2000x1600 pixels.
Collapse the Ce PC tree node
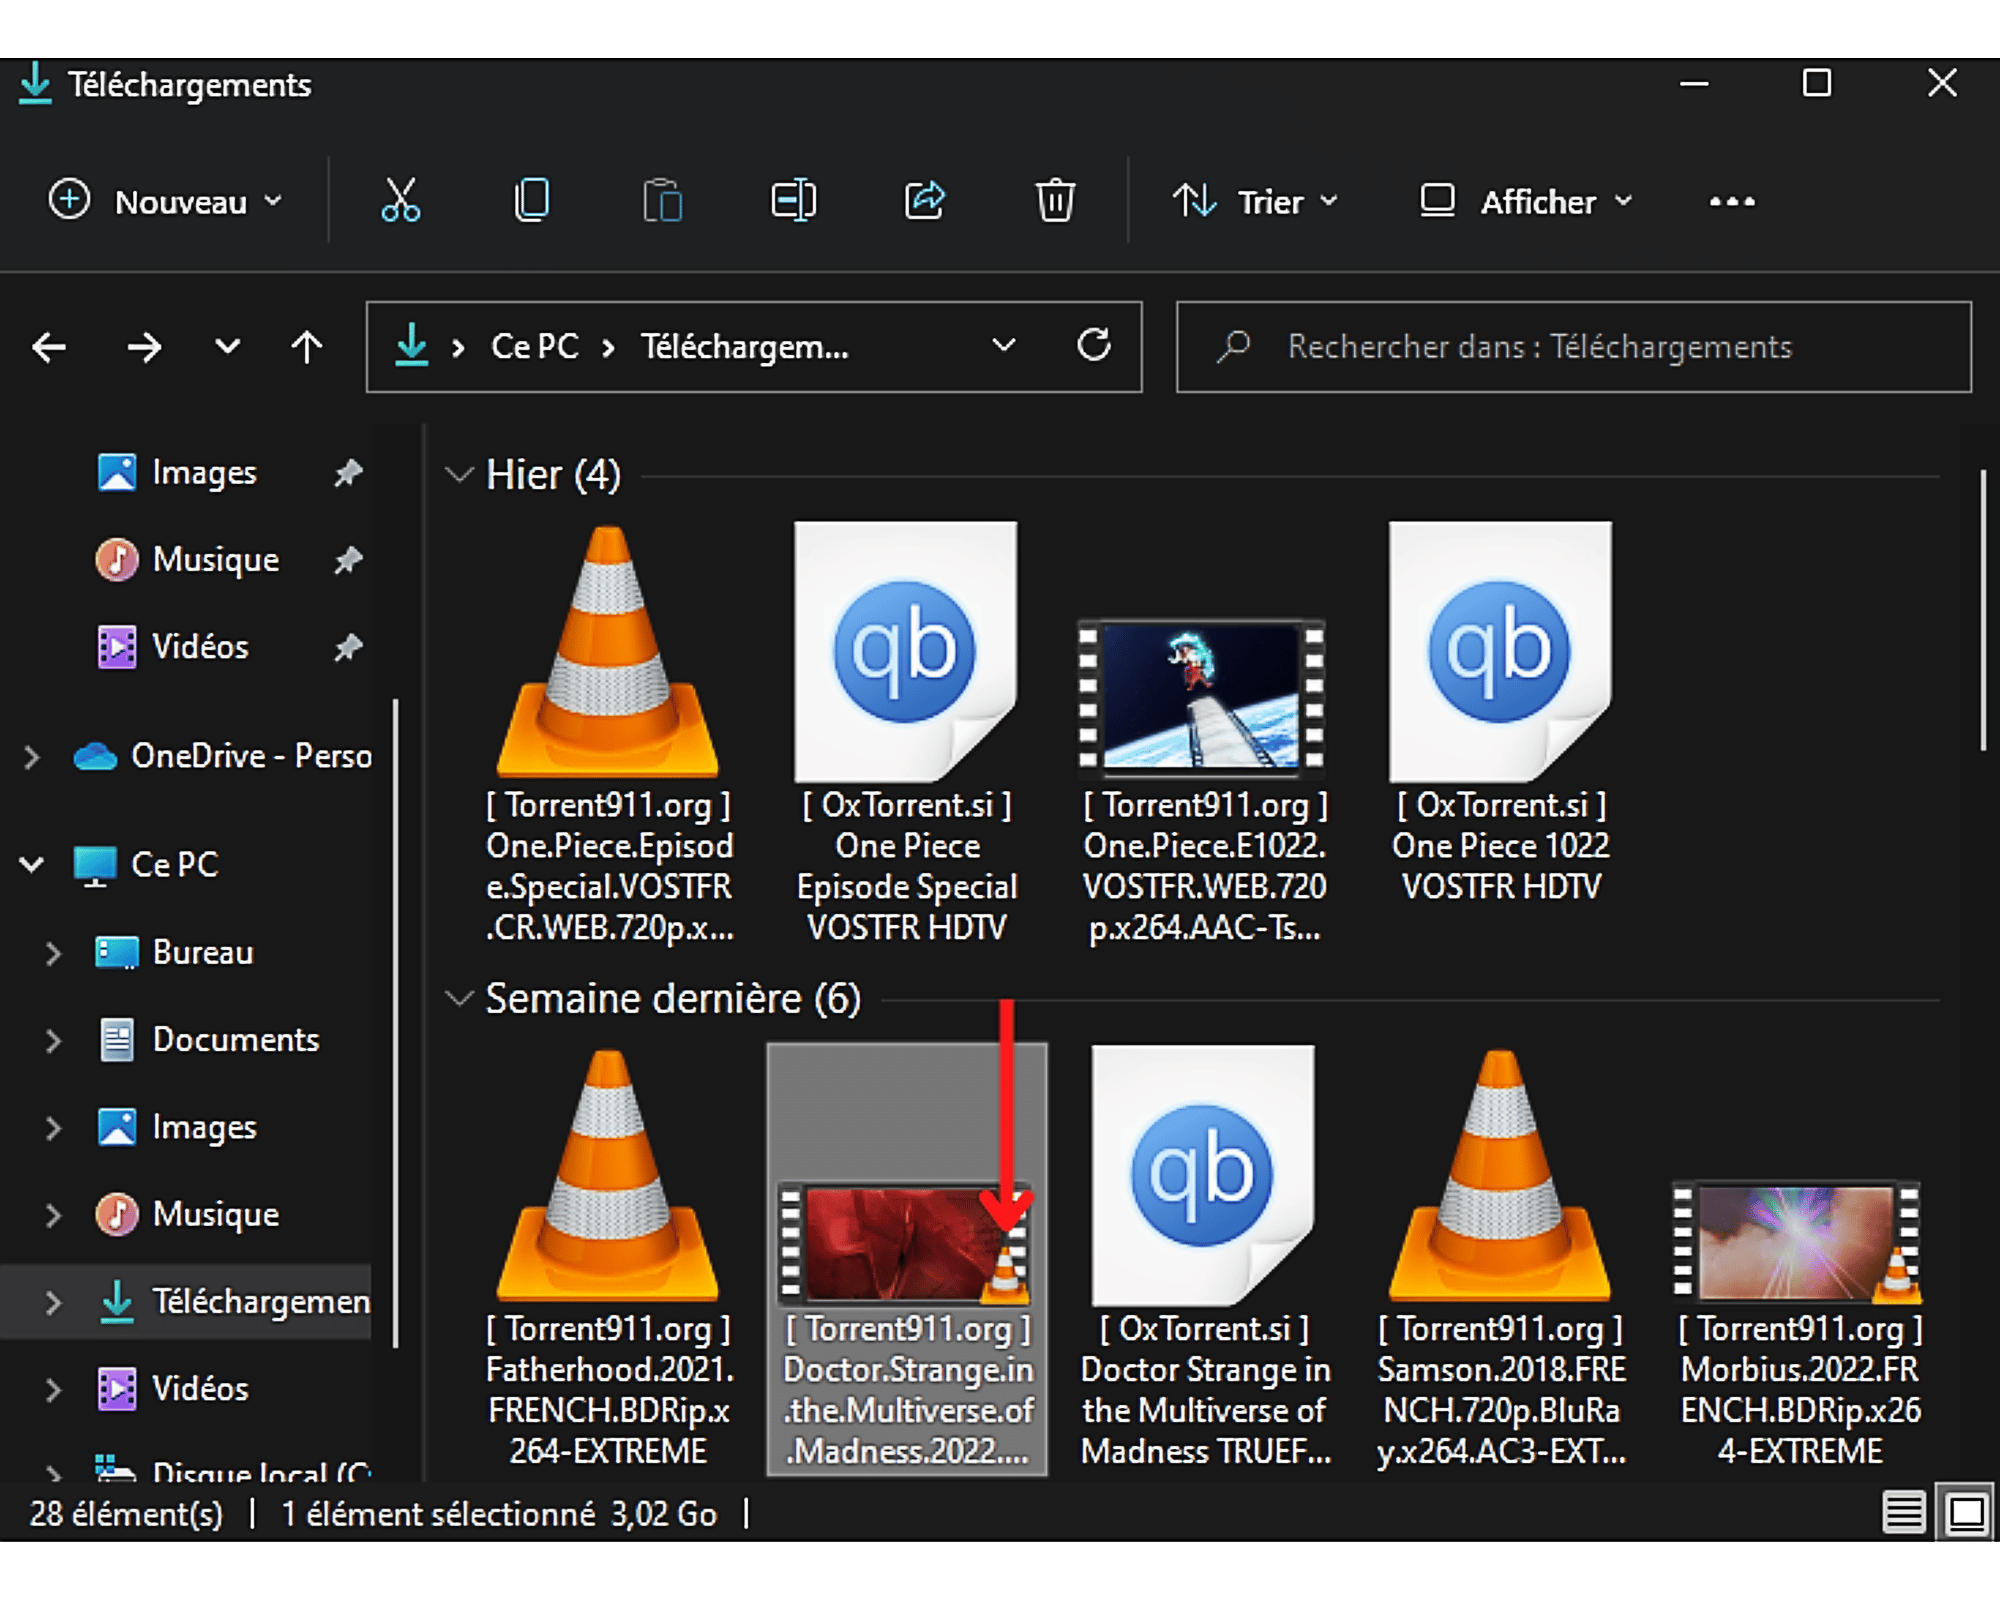[32, 864]
